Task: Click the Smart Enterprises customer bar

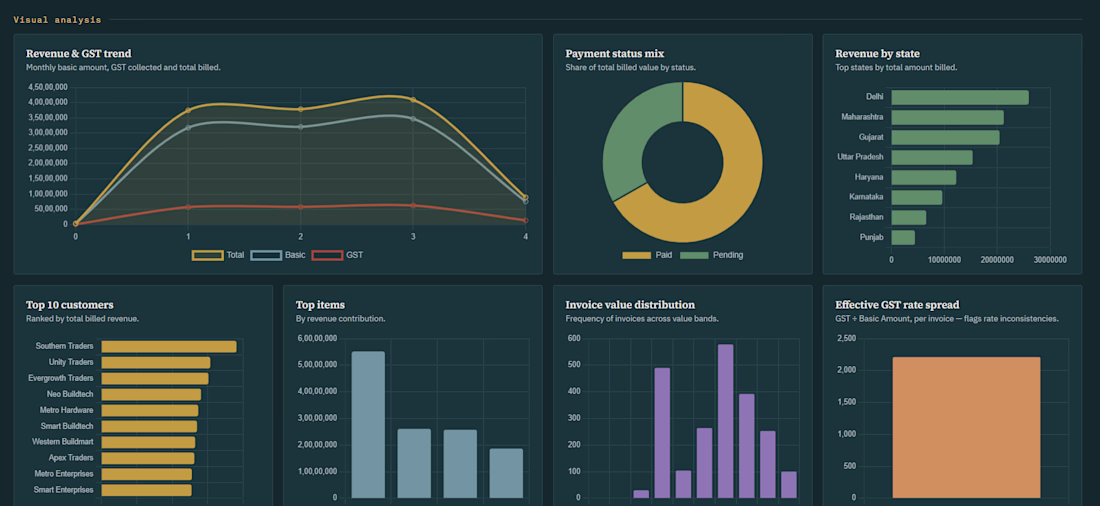Action: point(147,490)
